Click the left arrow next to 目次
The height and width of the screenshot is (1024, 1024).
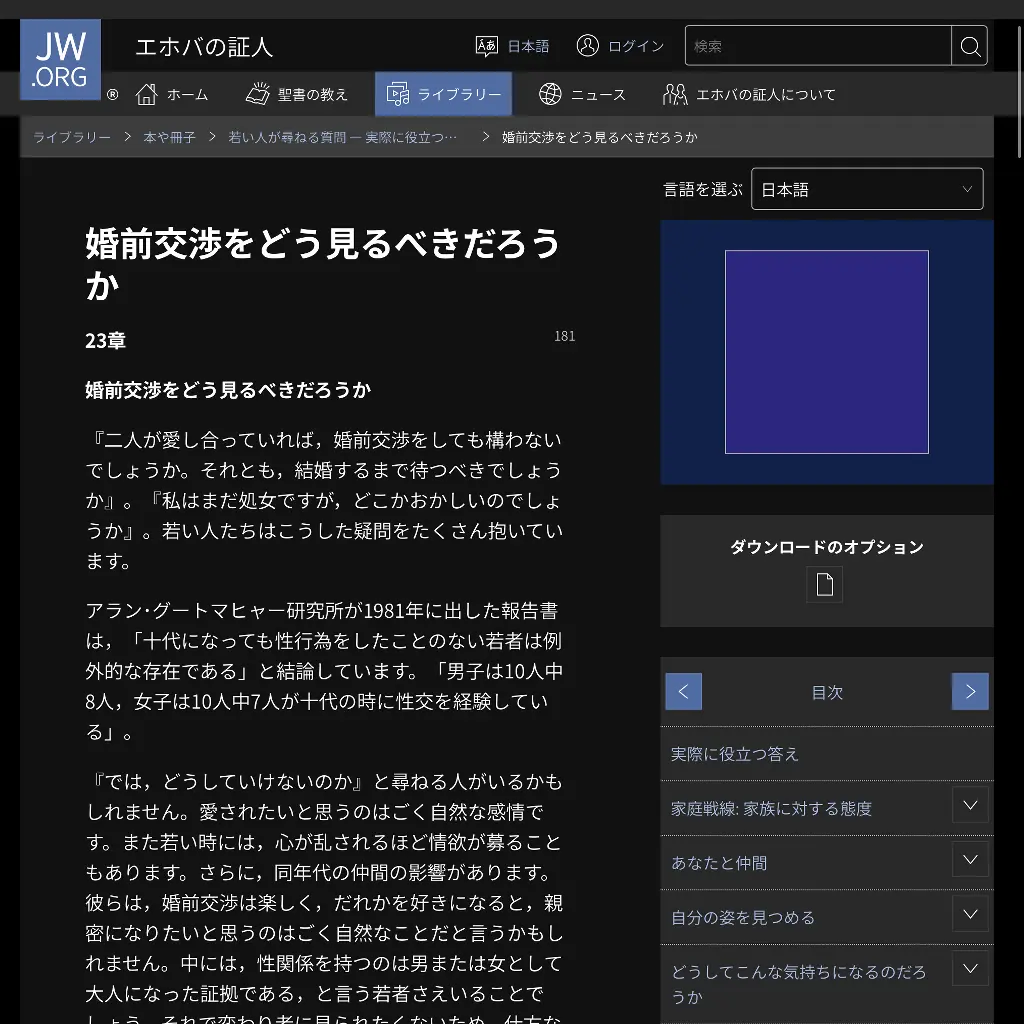[683, 691]
